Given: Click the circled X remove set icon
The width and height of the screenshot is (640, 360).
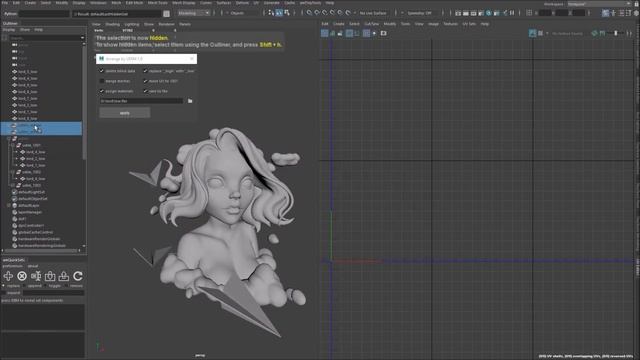Looking at the screenshot, I should click(22, 276).
